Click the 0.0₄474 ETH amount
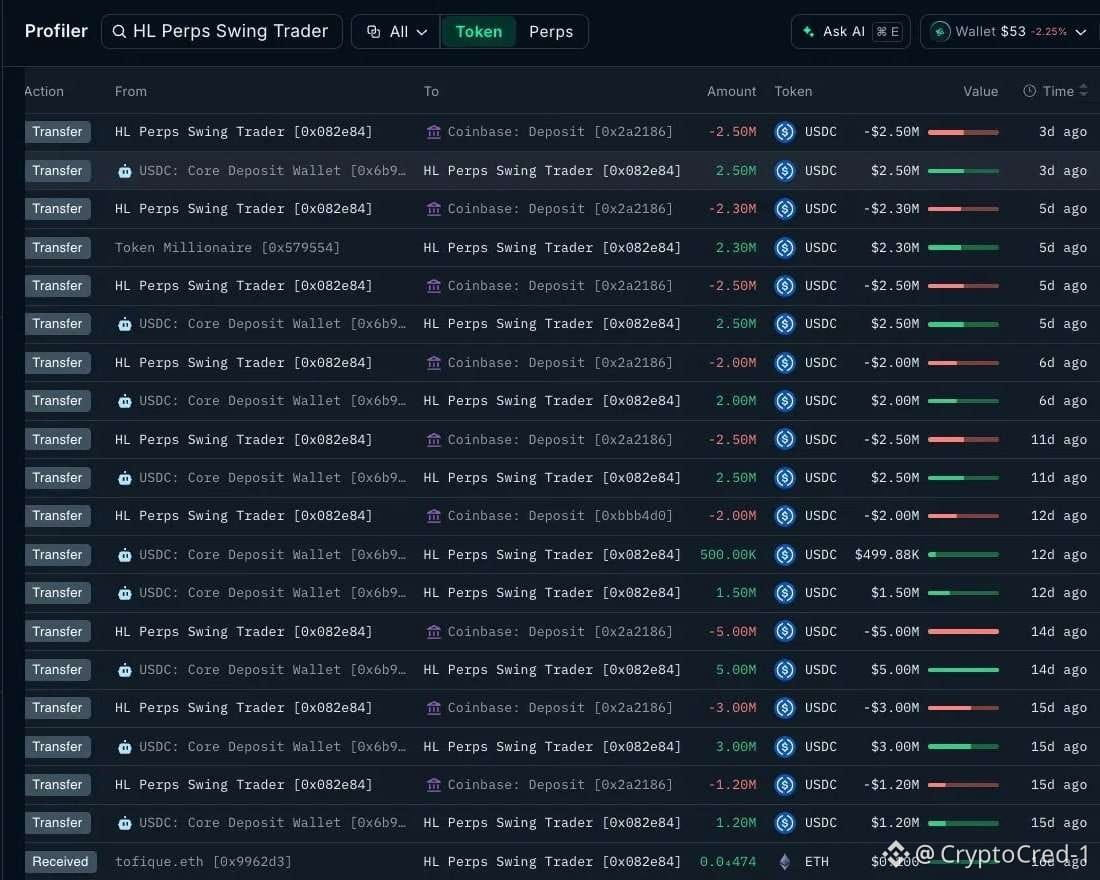Viewport: 1100px width, 880px height. pos(727,861)
